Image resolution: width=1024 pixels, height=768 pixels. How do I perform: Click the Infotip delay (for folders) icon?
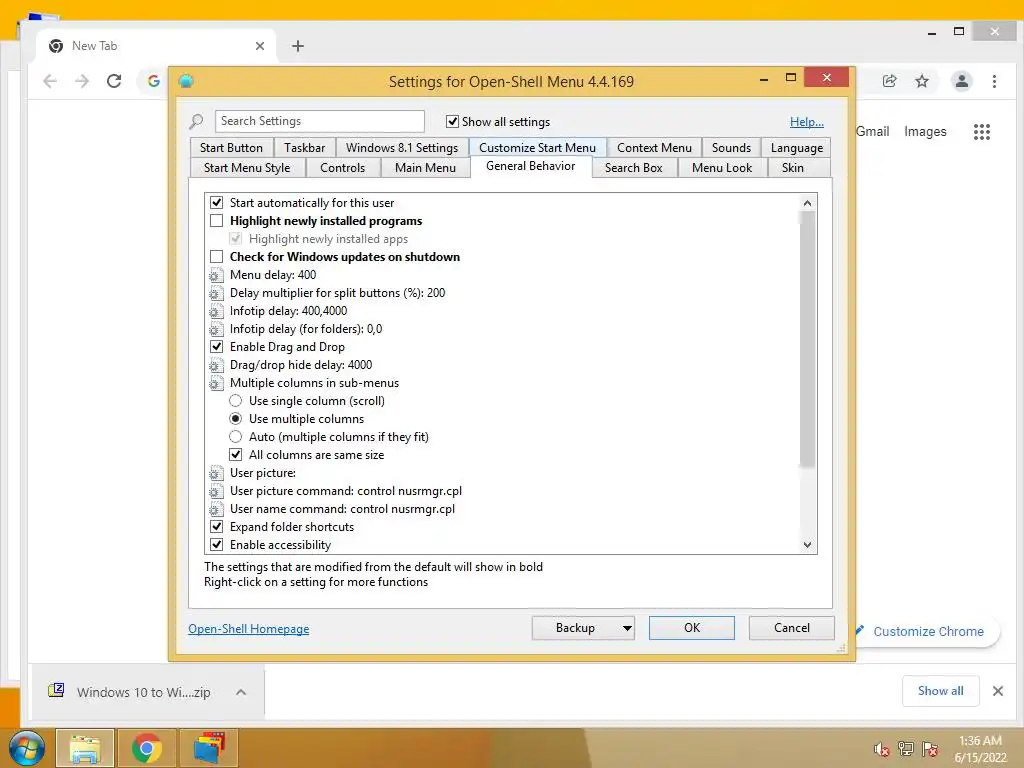pyautogui.click(x=216, y=329)
